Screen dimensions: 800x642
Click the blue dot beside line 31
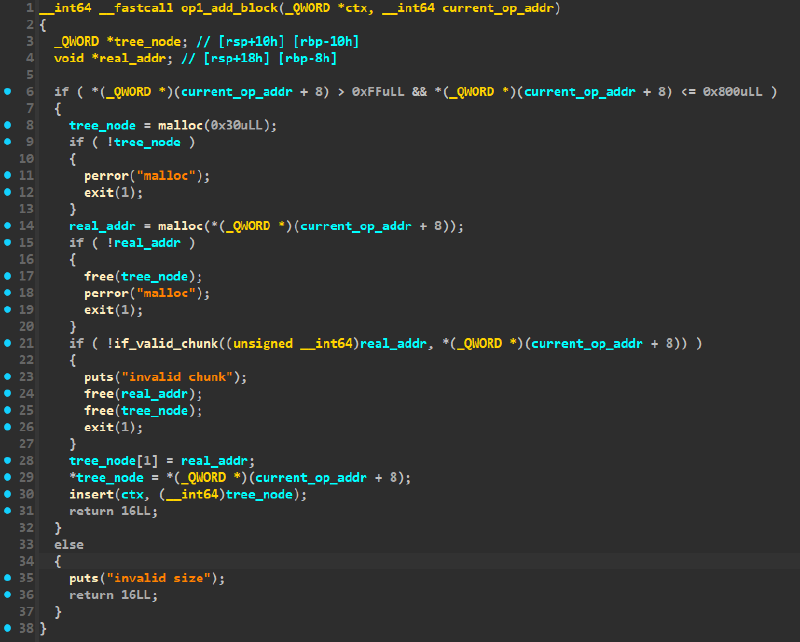tap(8, 511)
